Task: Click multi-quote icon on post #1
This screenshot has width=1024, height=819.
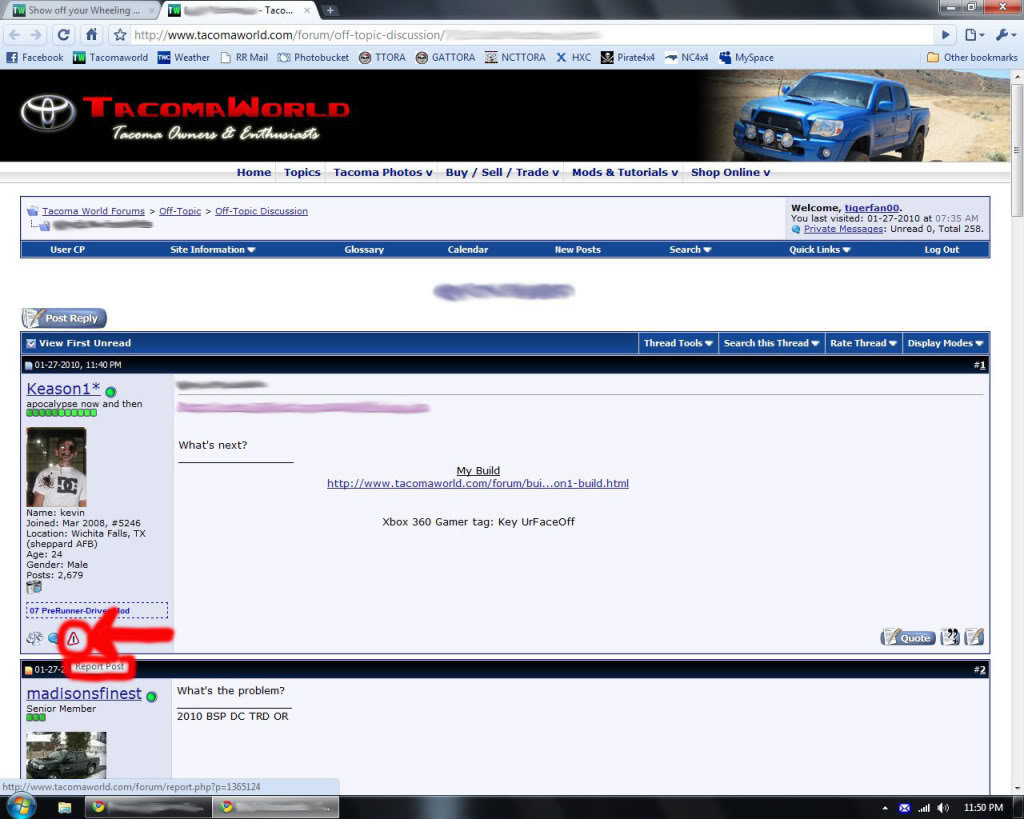Action: click(x=950, y=637)
